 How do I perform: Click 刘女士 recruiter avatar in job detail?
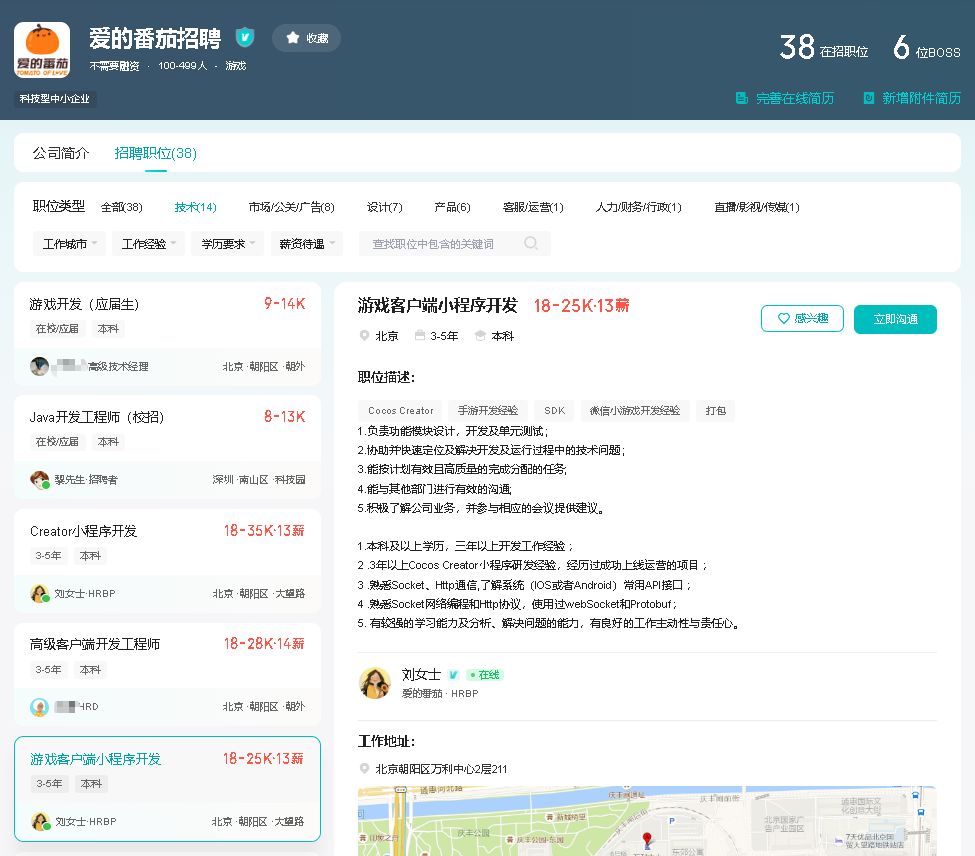(x=375, y=683)
